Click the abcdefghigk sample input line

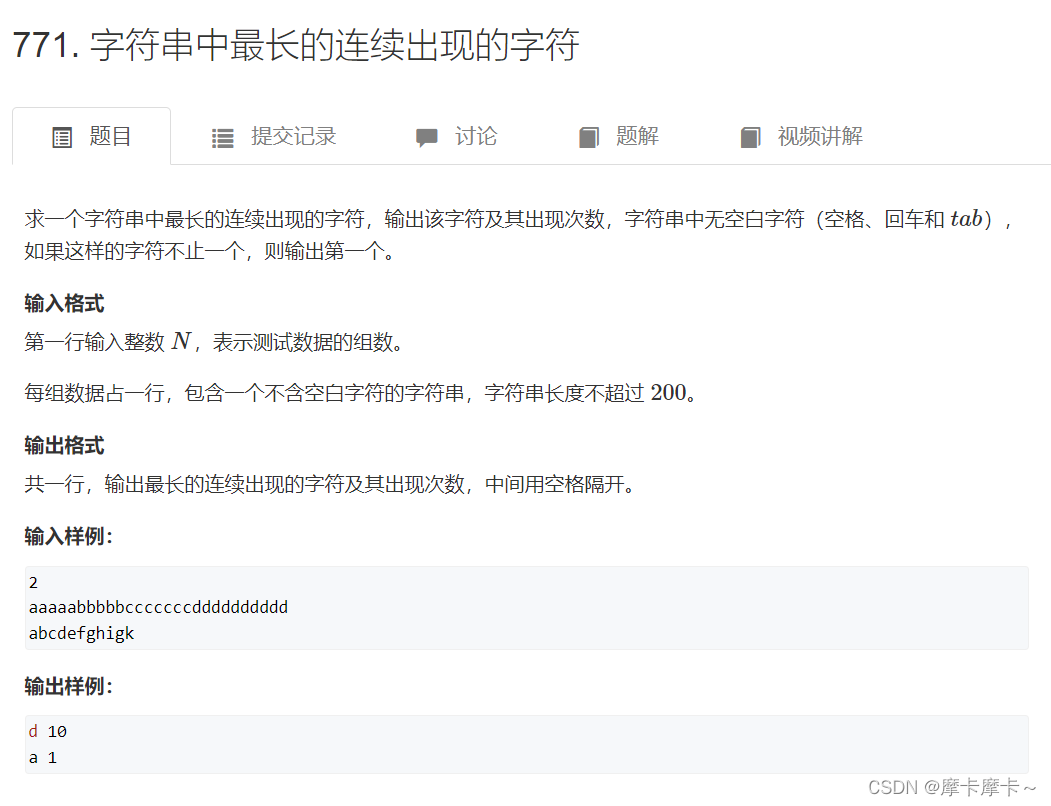click(x=81, y=634)
